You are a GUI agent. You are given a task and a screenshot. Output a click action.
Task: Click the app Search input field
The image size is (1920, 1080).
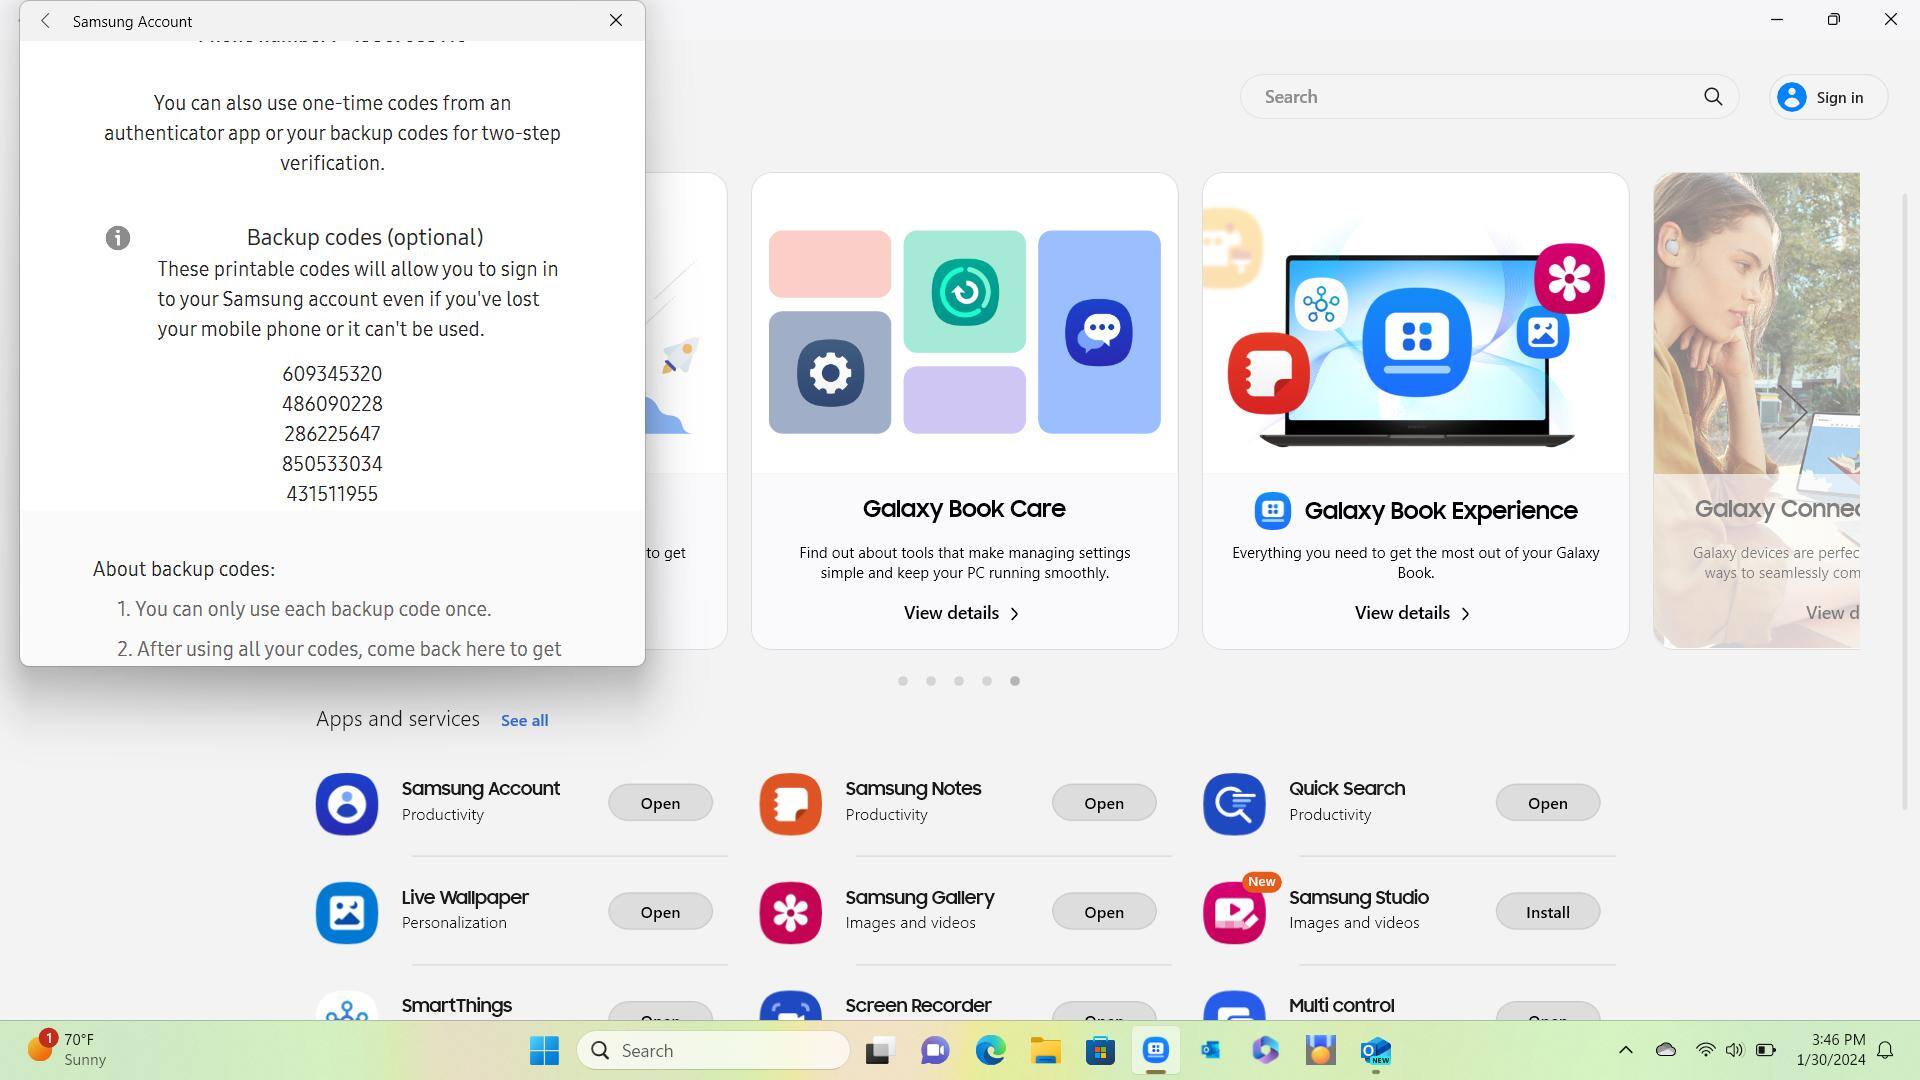(1470, 97)
